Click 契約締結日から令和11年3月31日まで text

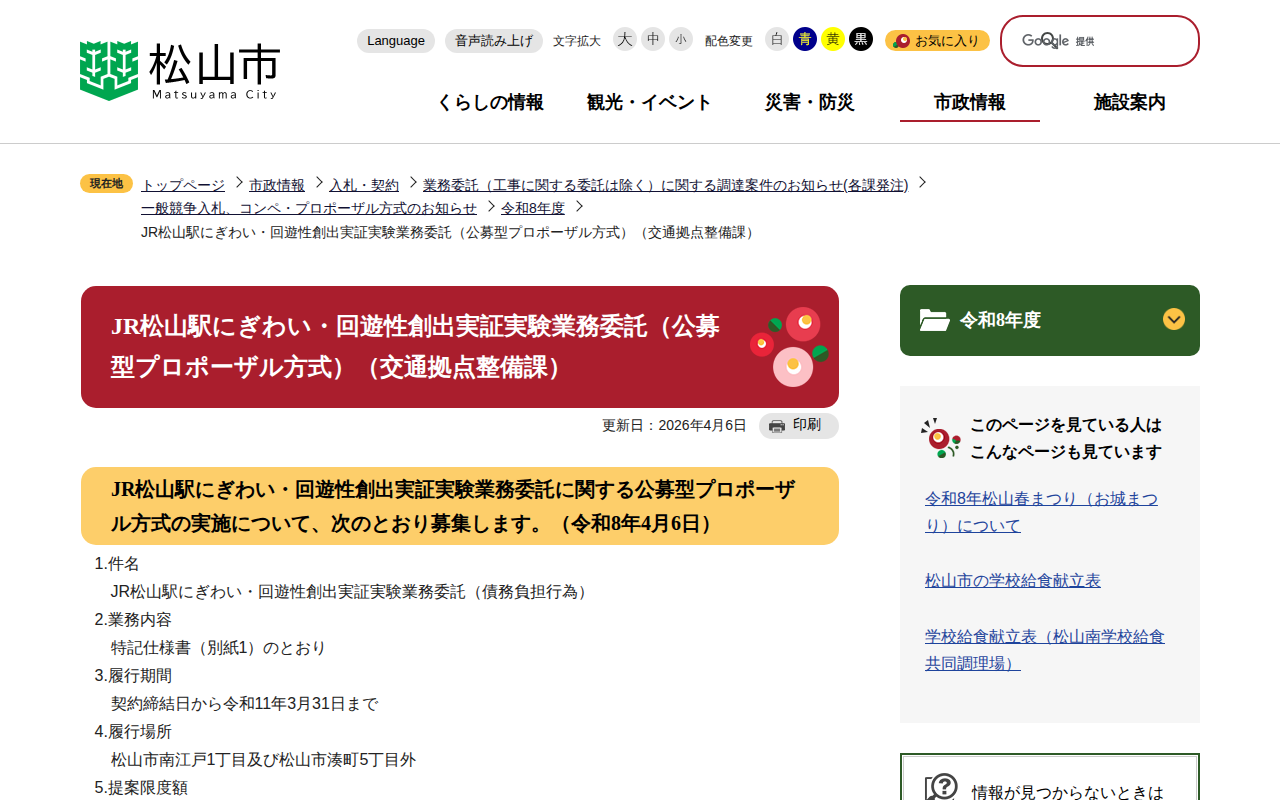pyautogui.click(x=244, y=704)
